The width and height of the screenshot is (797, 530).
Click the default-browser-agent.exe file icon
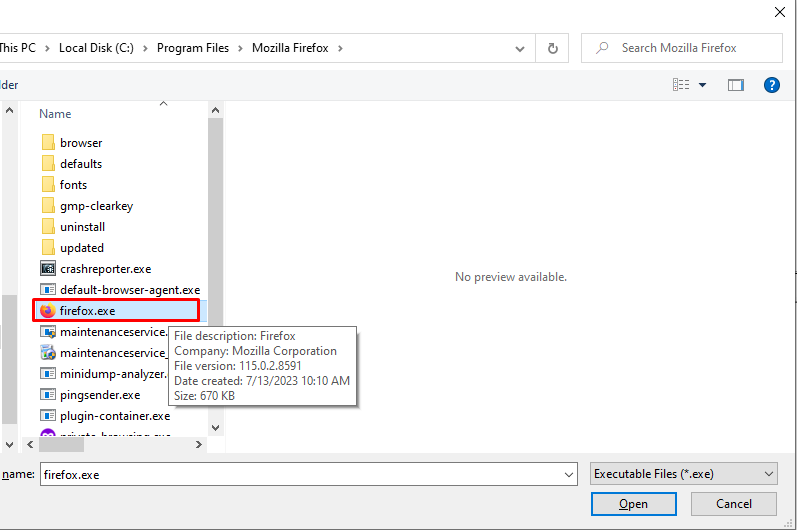tap(48, 290)
